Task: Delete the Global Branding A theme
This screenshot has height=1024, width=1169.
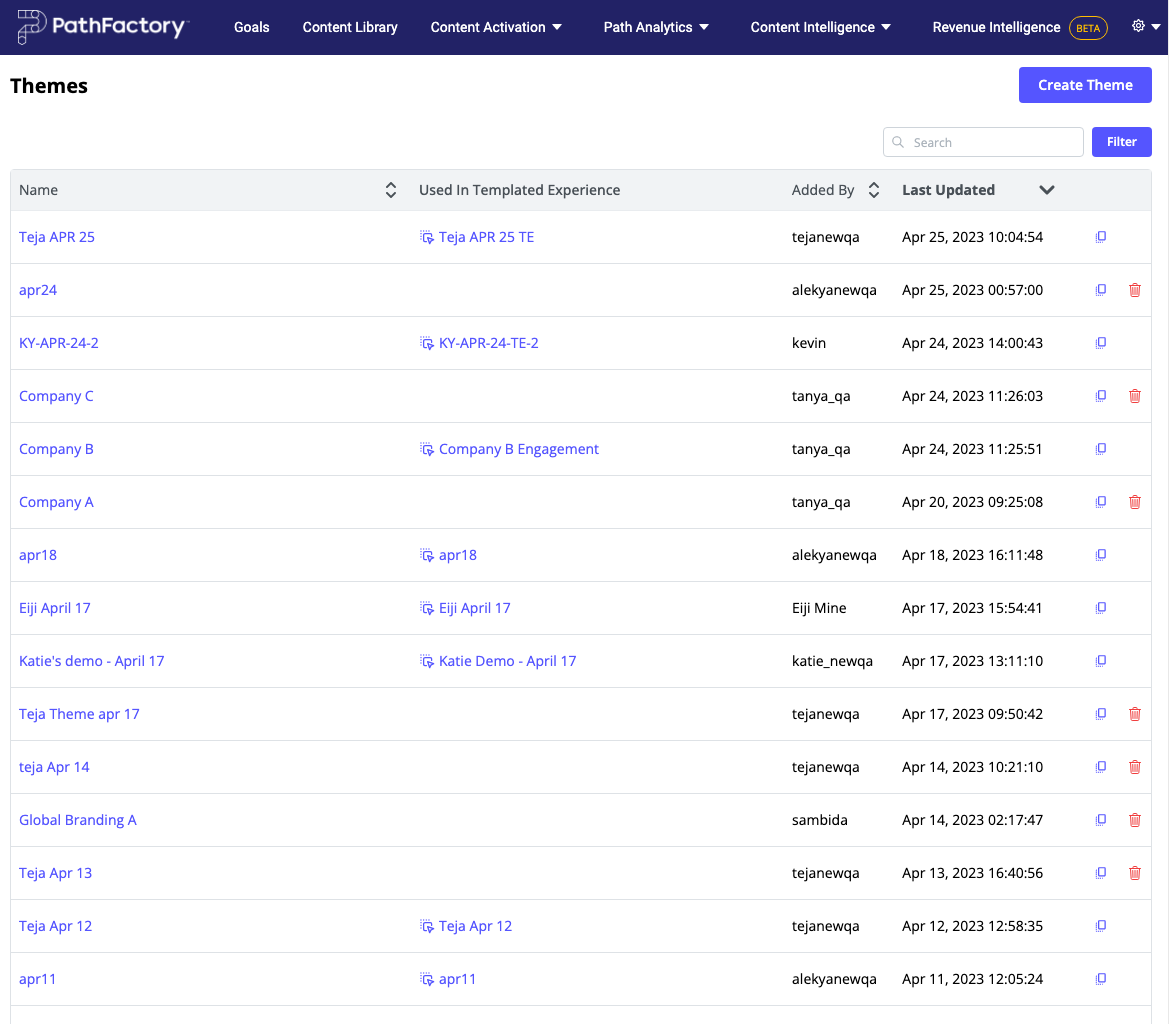Action: pyautogui.click(x=1134, y=821)
